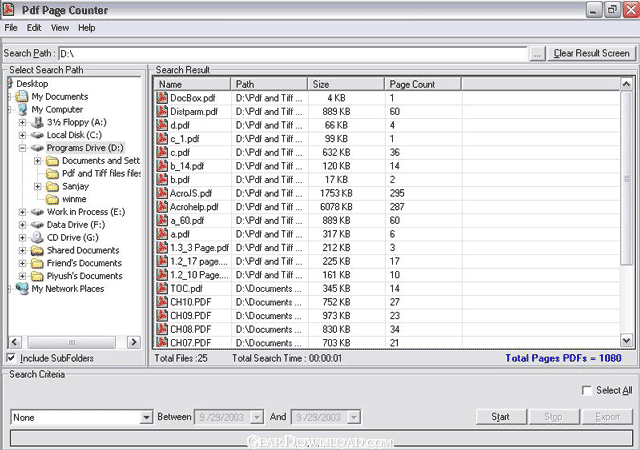Click the floppy drive icon for A:
The image size is (640, 450).
(37, 122)
